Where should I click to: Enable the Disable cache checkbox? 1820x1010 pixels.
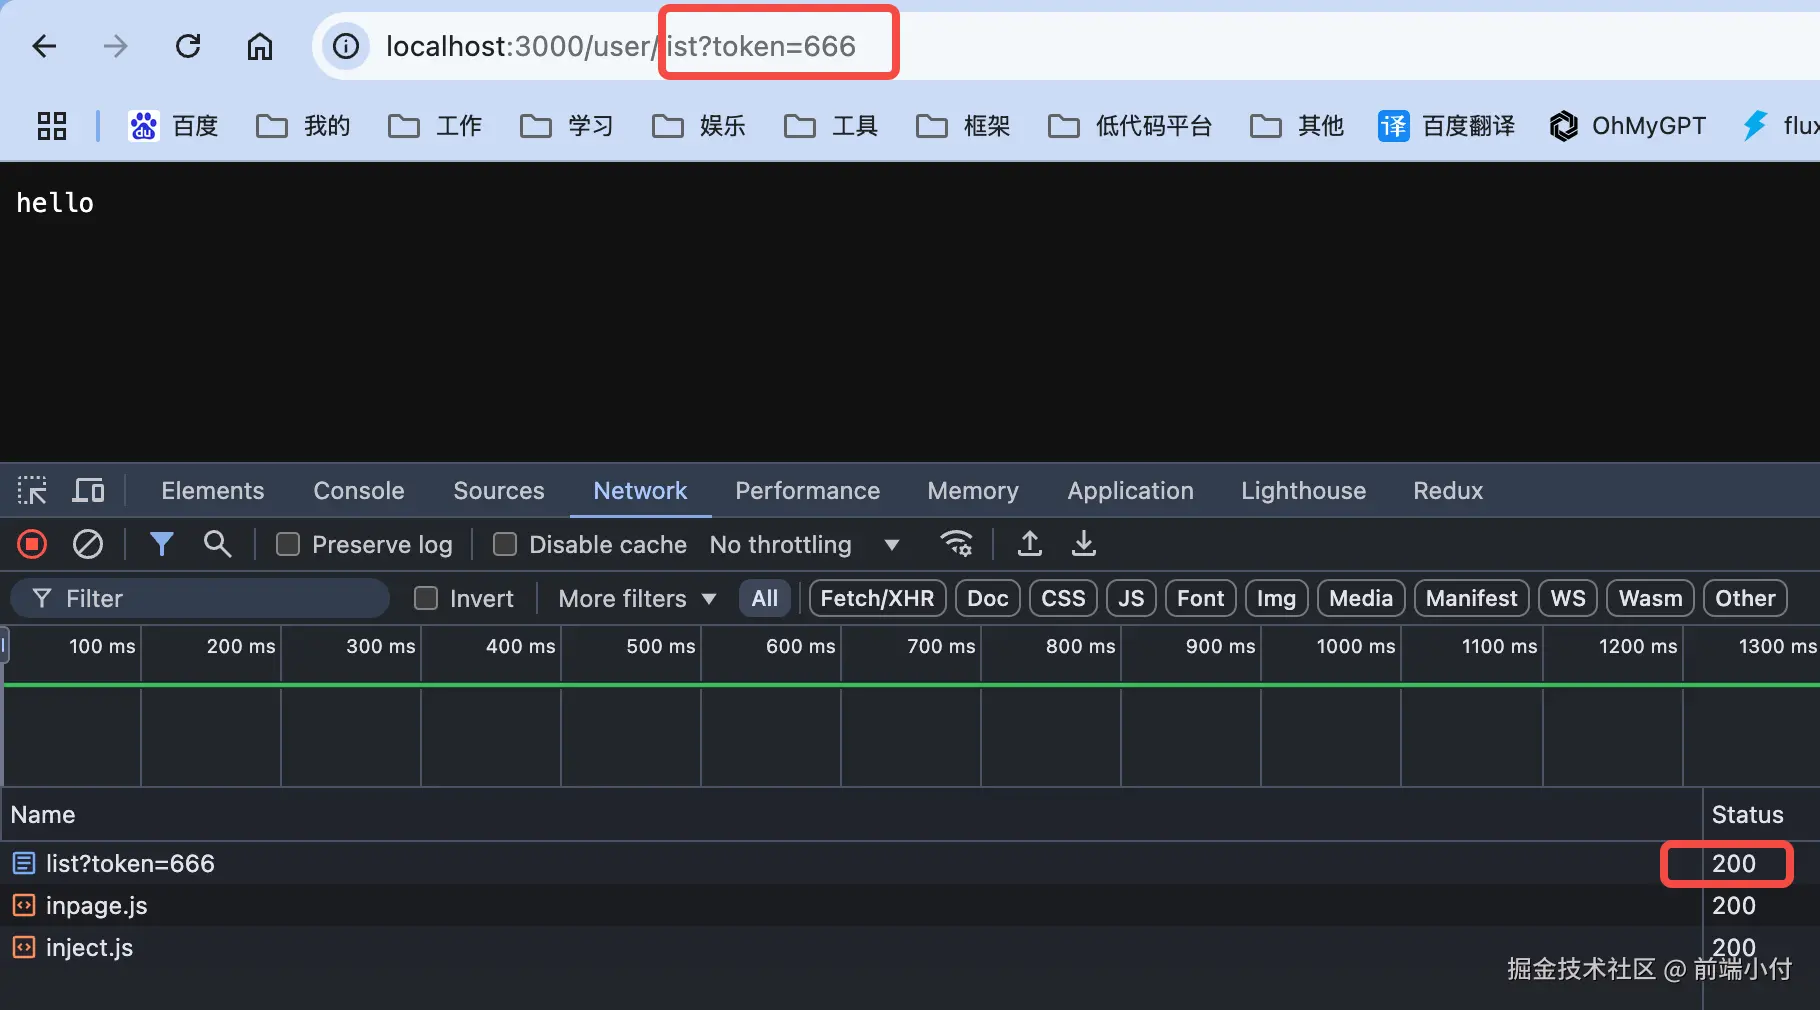coord(505,544)
